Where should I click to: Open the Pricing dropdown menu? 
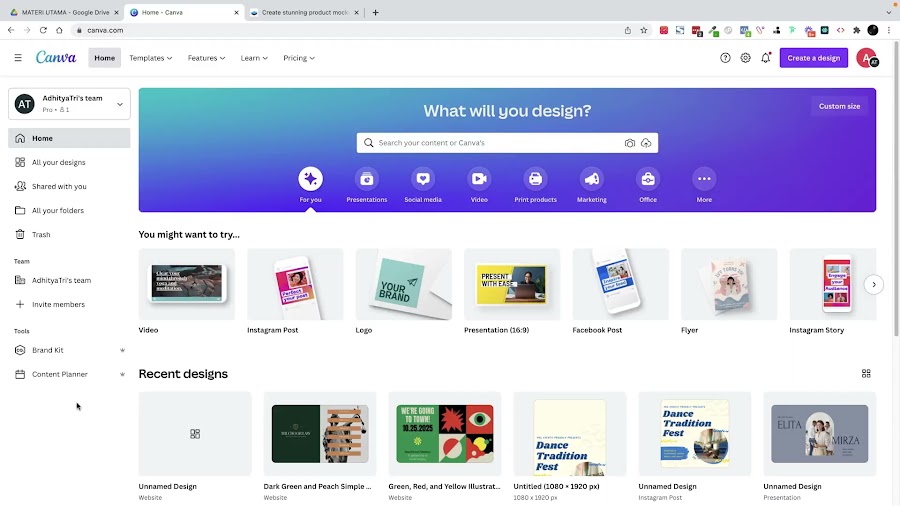(298, 58)
